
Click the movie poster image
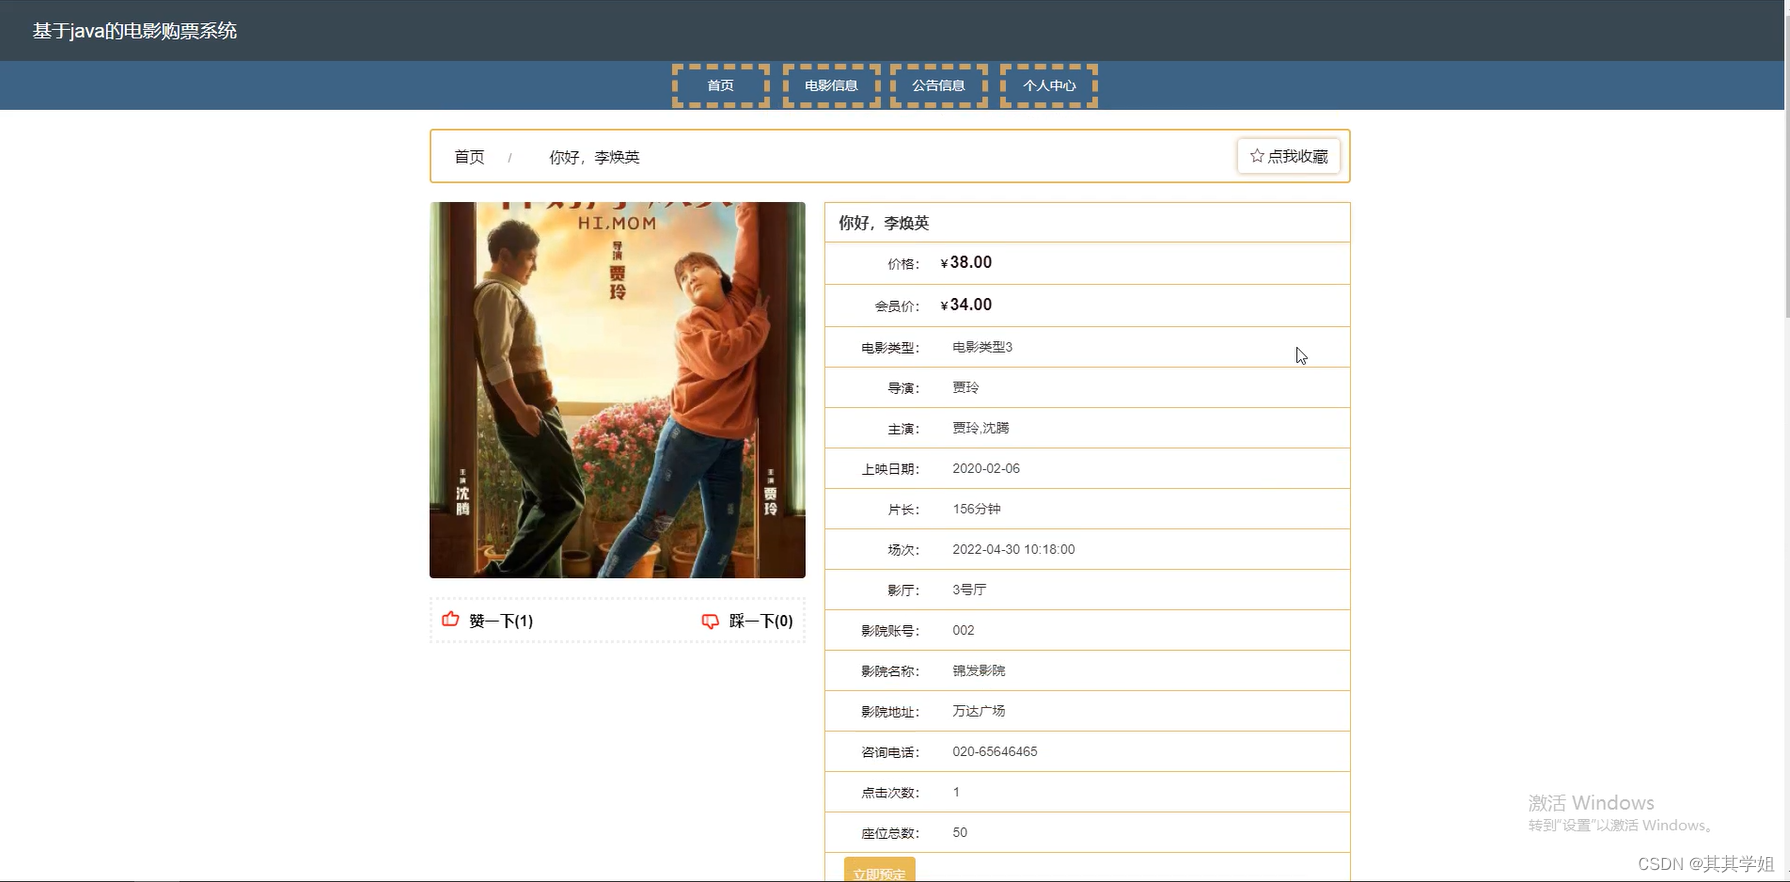pyautogui.click(x=617, y=390)
